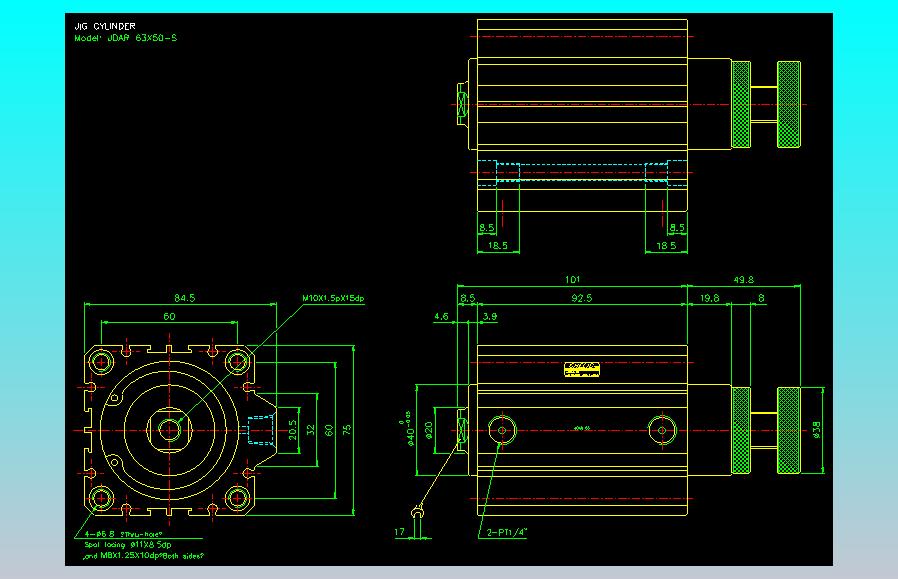Select the 101 length dimension
The image size is (898, 579).
572,279
